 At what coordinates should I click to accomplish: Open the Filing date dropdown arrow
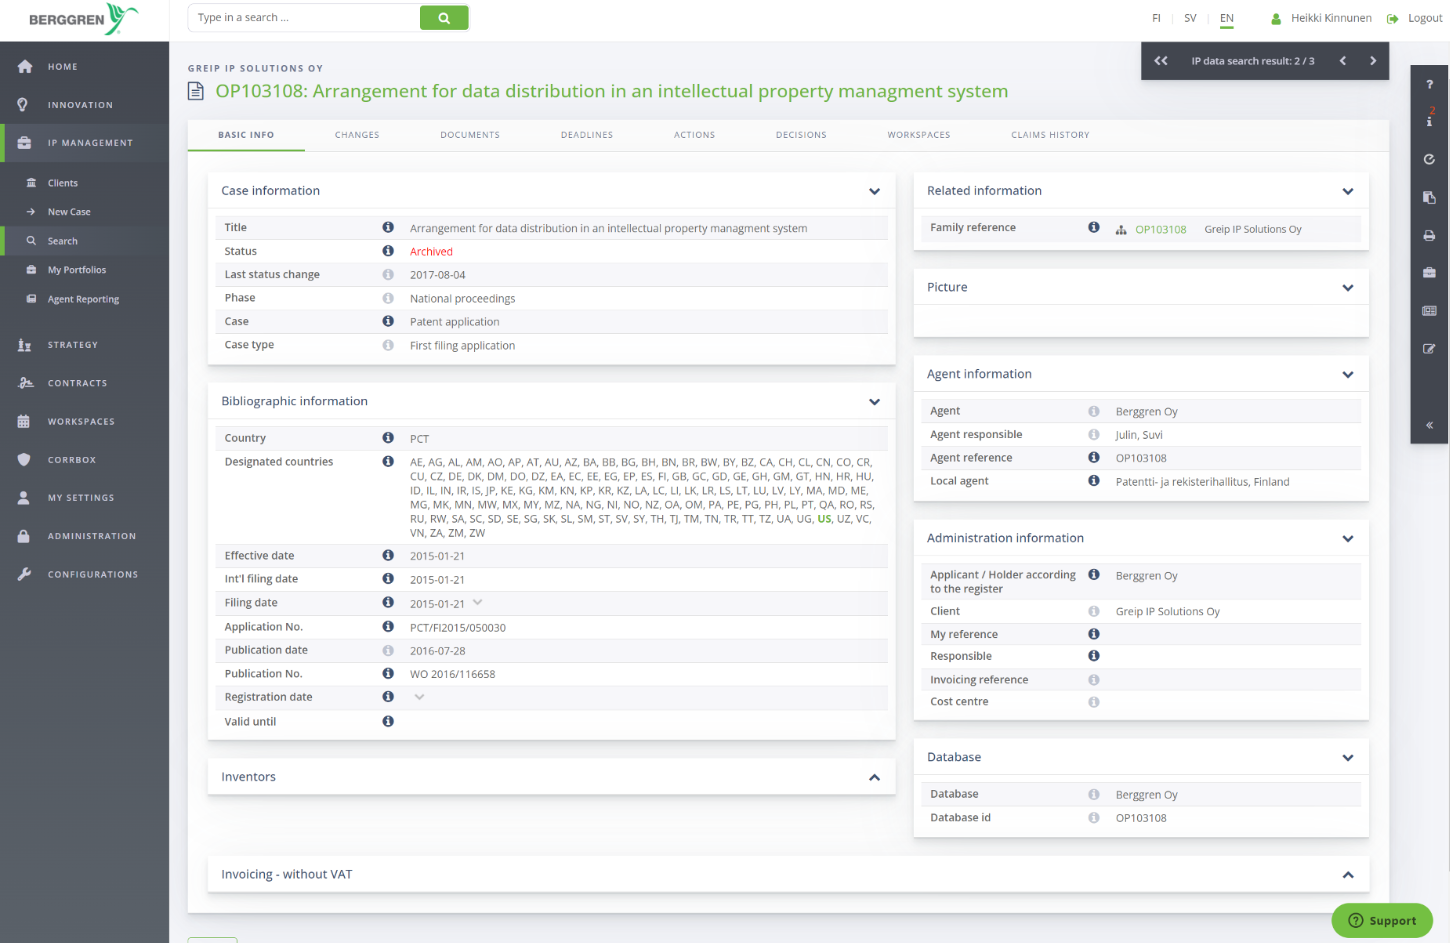click(x=478, y=602)
